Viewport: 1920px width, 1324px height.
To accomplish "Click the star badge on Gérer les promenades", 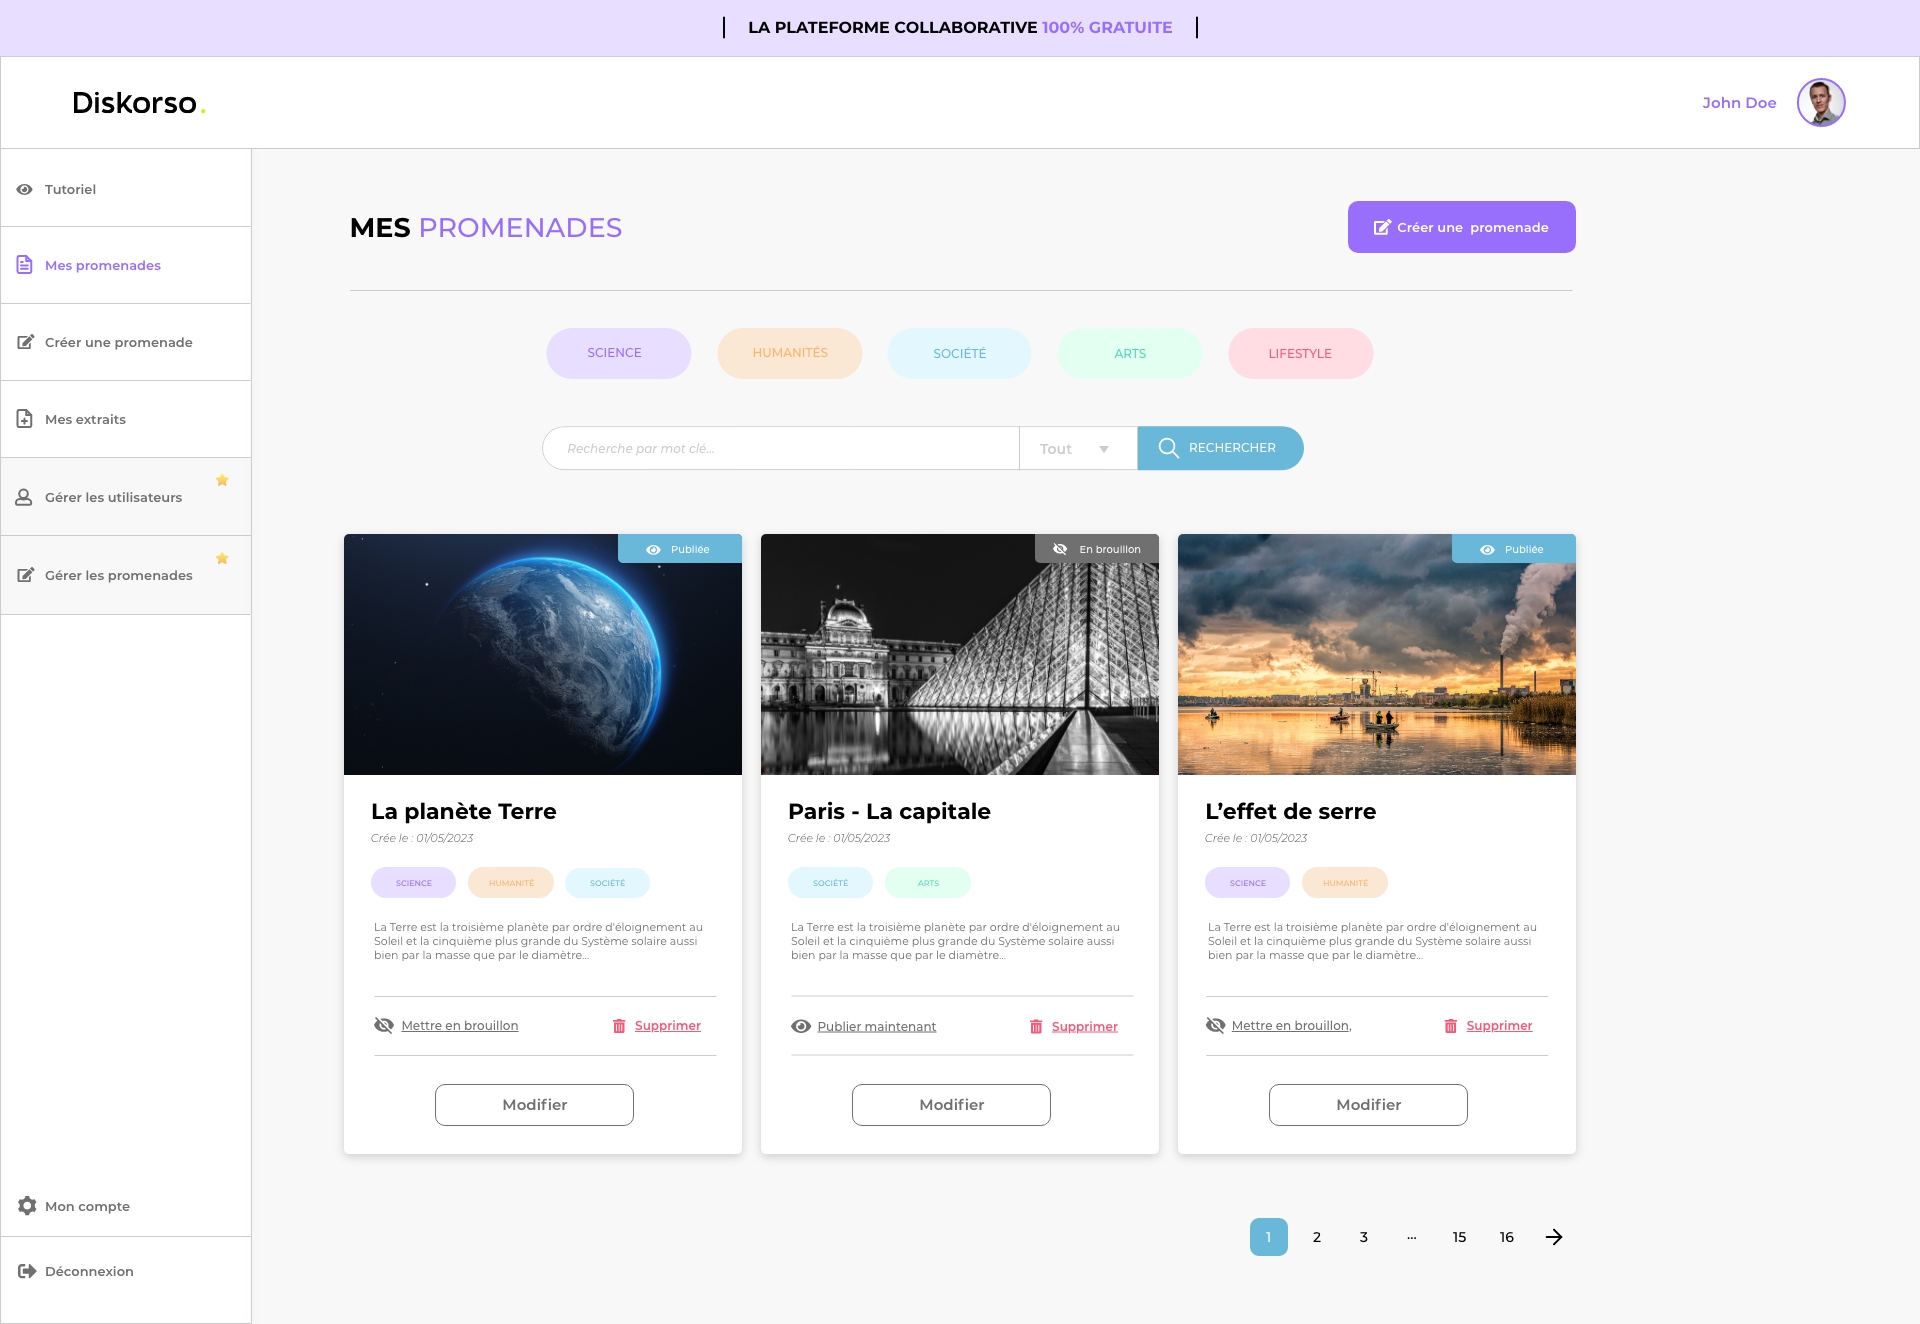I will tap(222, 558).
